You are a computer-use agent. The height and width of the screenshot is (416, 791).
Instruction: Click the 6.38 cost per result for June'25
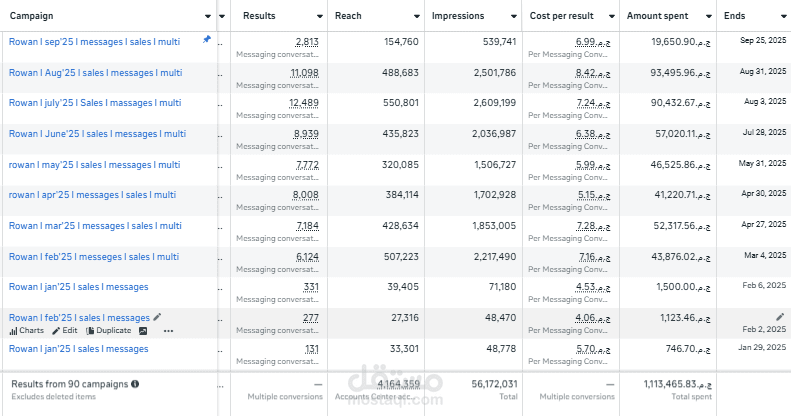(585, 134)
